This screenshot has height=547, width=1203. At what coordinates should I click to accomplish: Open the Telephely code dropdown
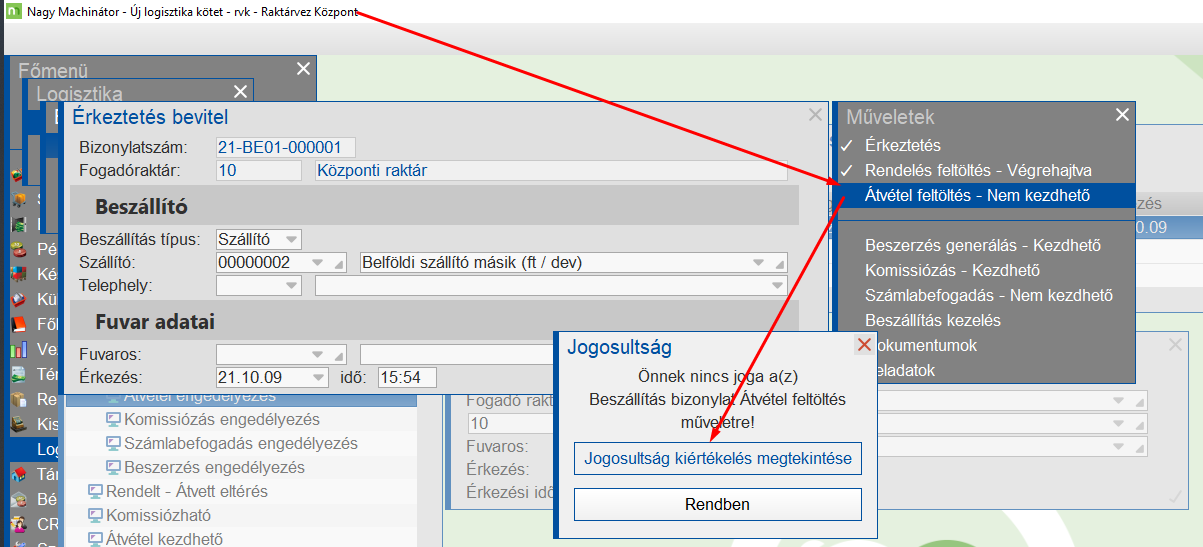[x=291, y=286]
